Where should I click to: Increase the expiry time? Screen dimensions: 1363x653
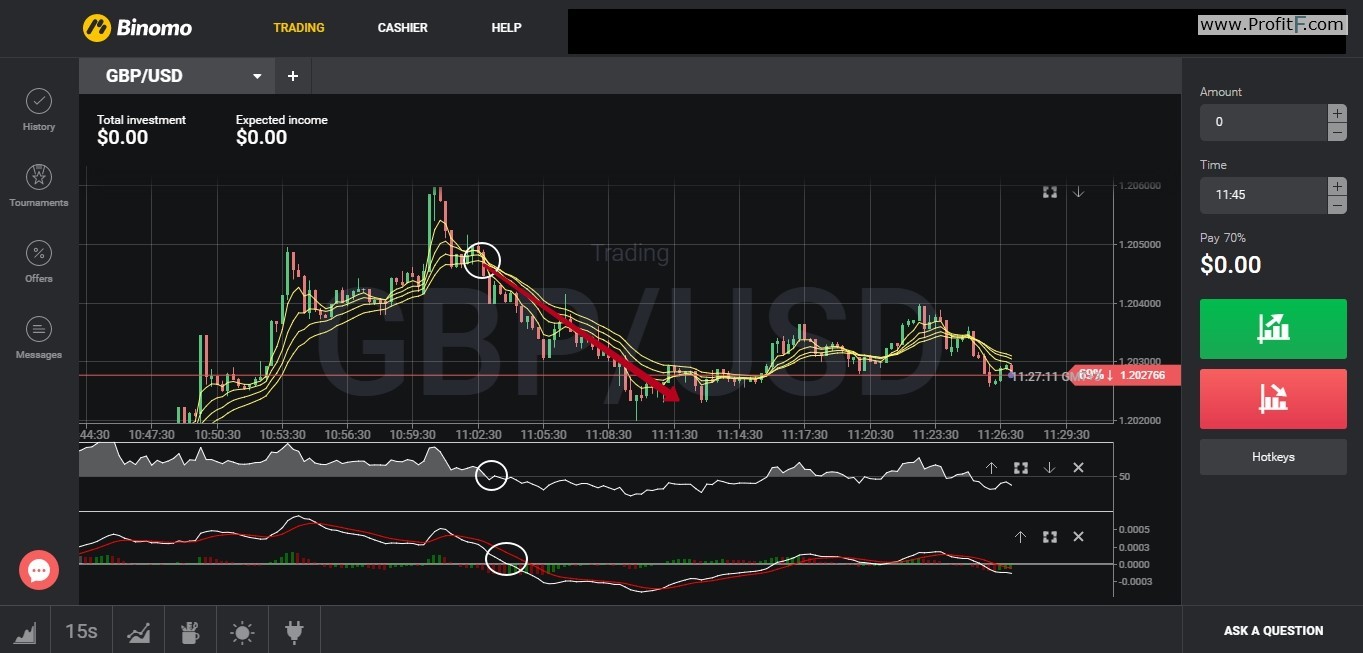pos(1337,186)
